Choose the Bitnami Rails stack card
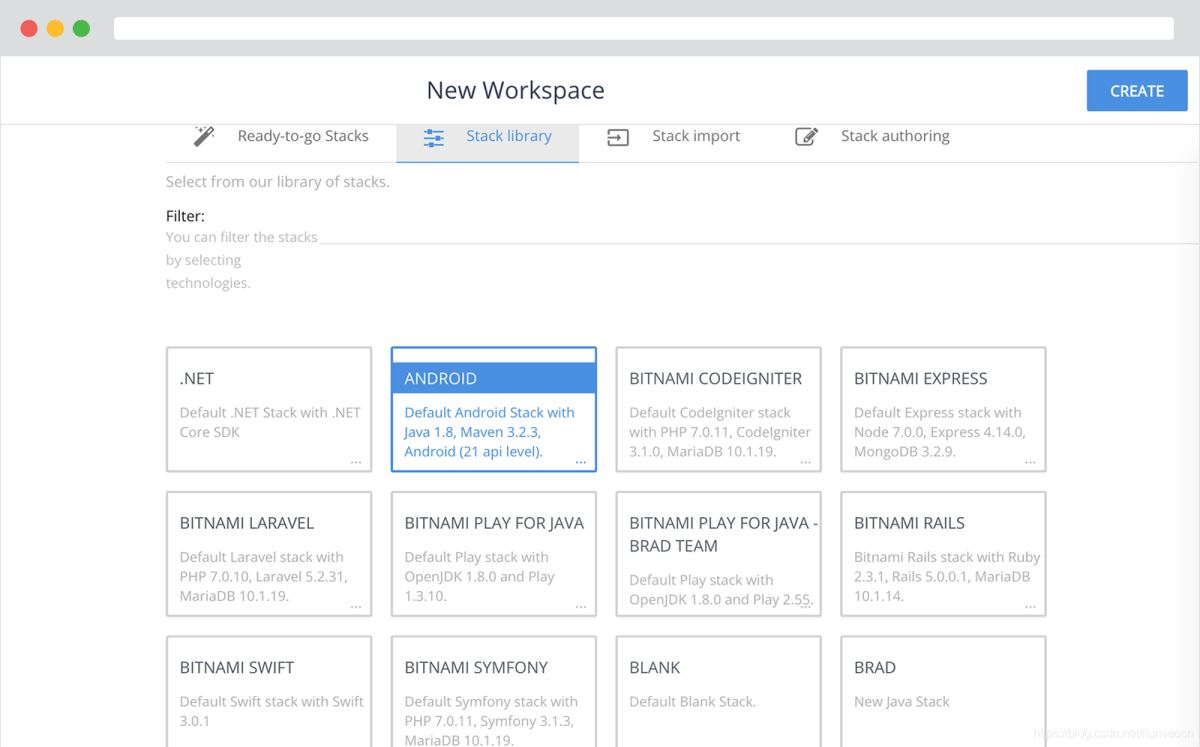The width and height of the screenshot is (1200, 747). [x=943, y=553]
